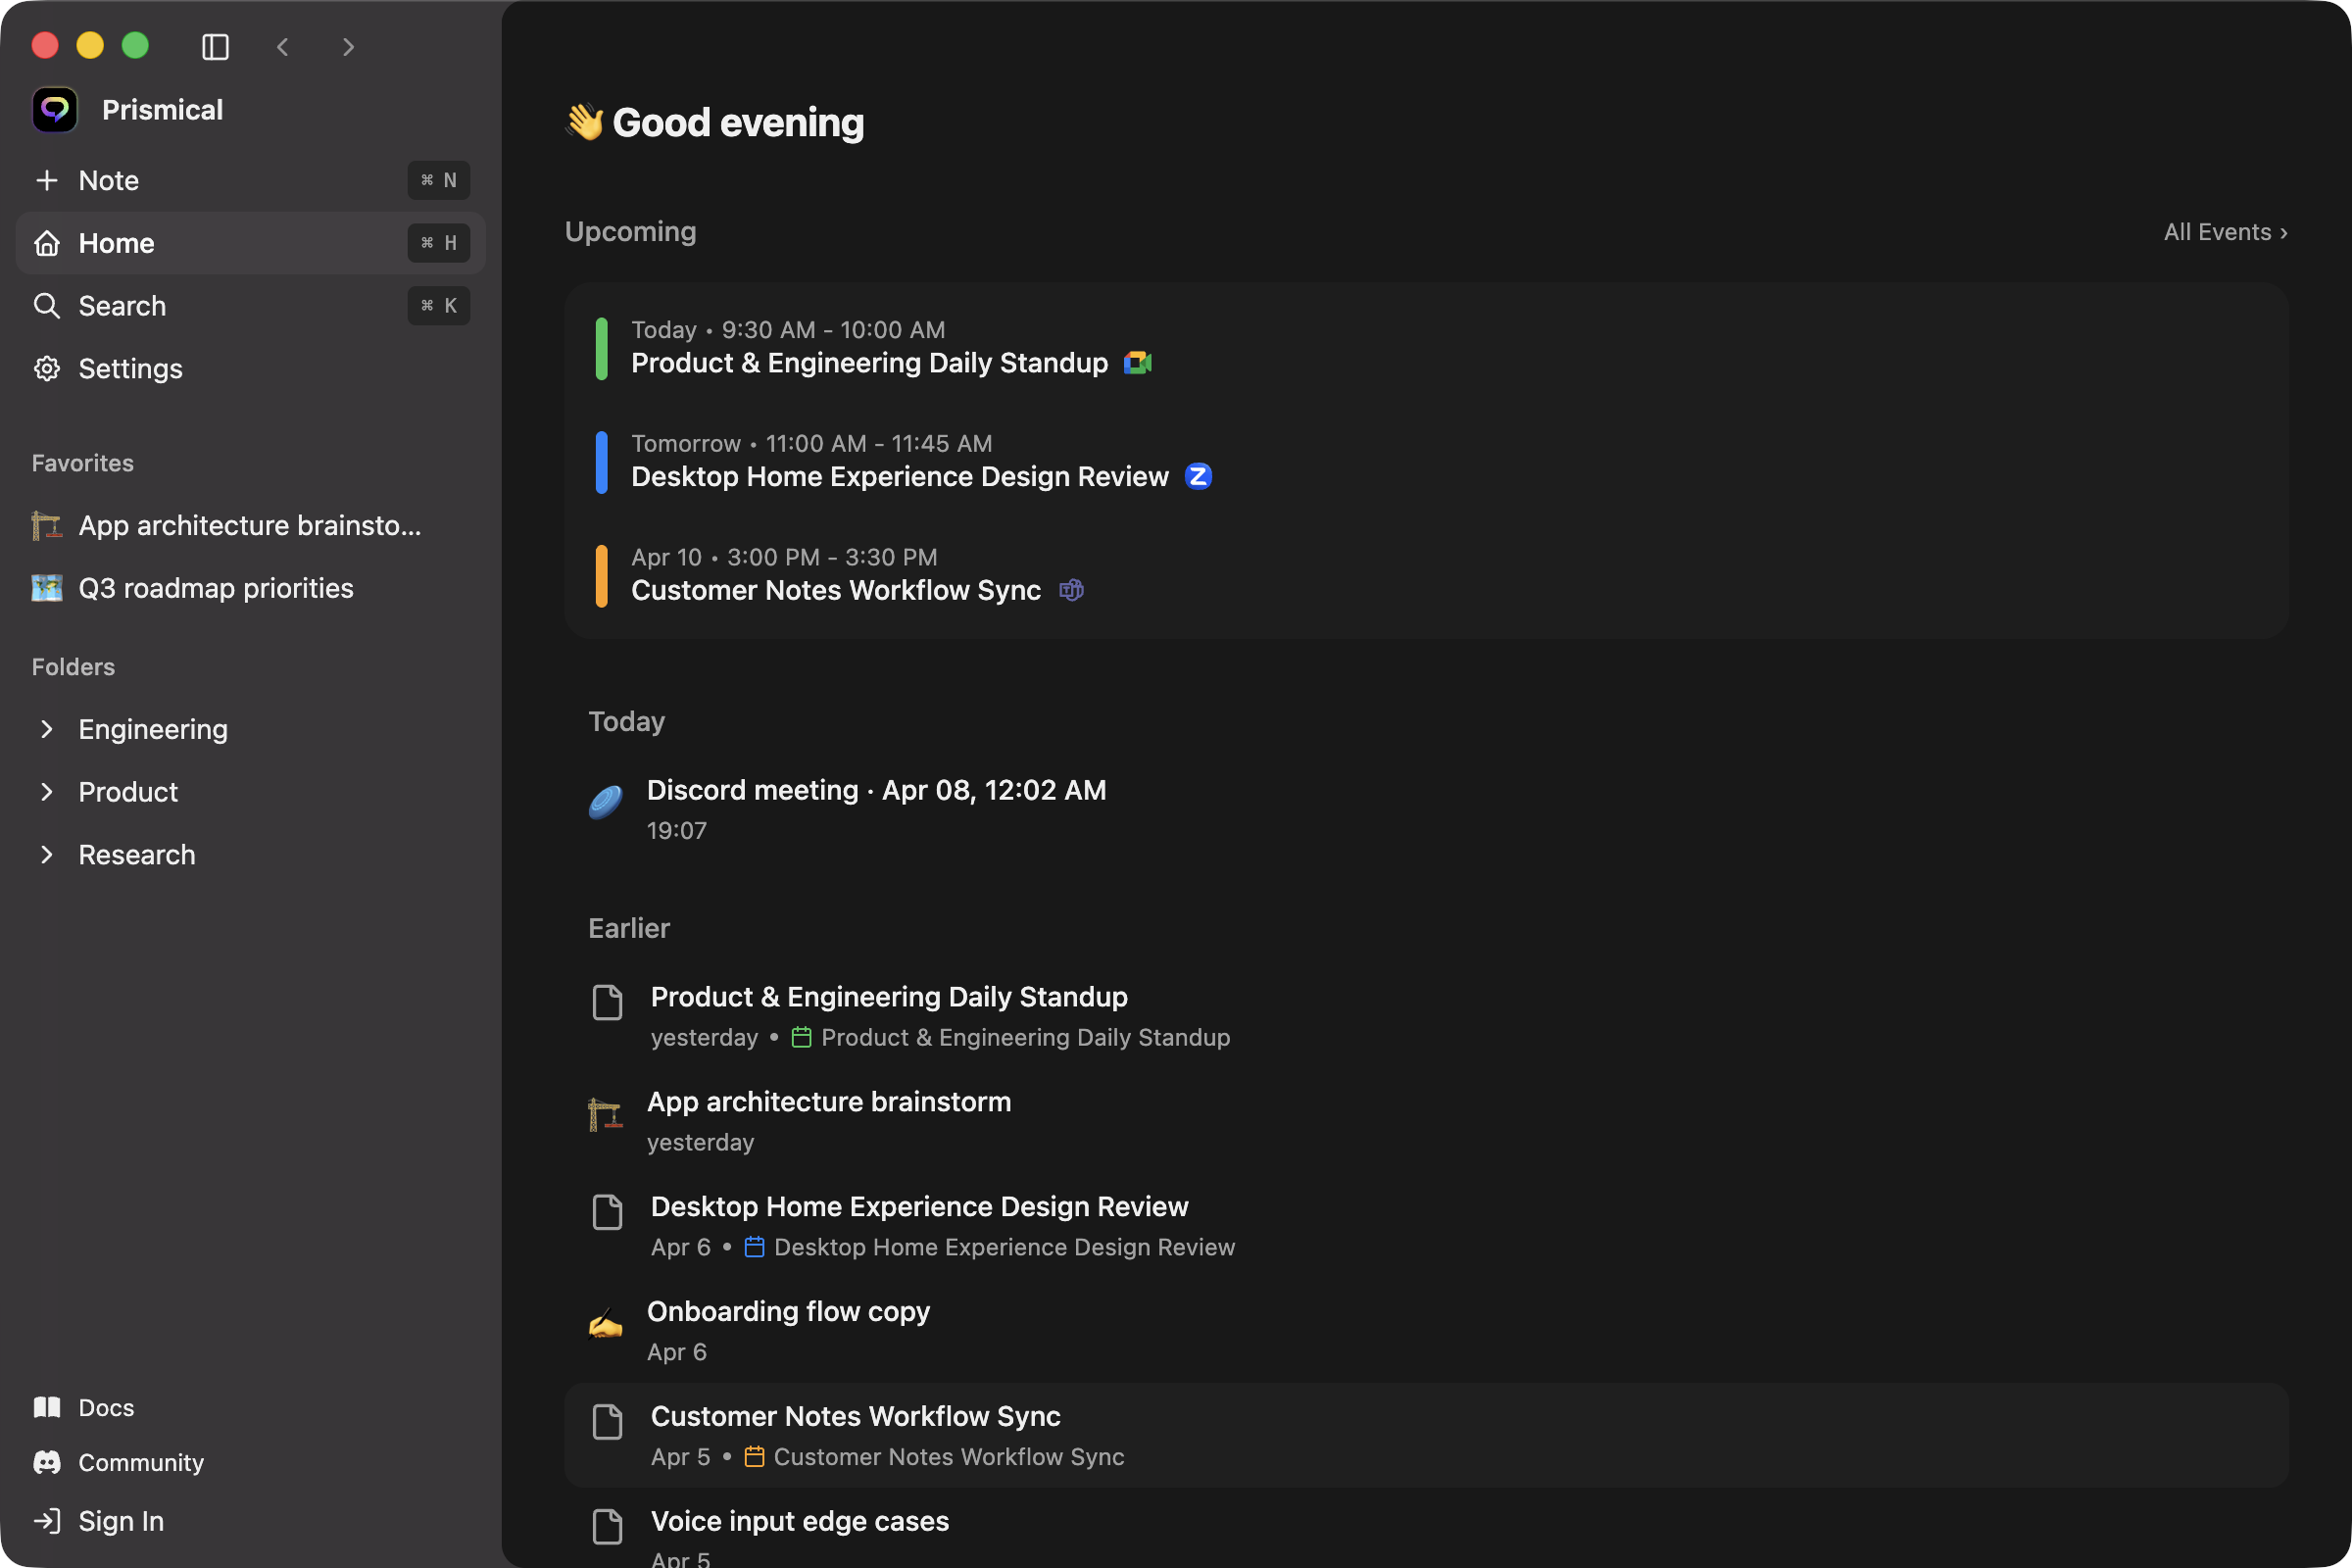The width and height of the screenshot is (2352, 1568).
Task: Click the Teams icon on Workflow Sync event
Action: [x=1071, y=591]
